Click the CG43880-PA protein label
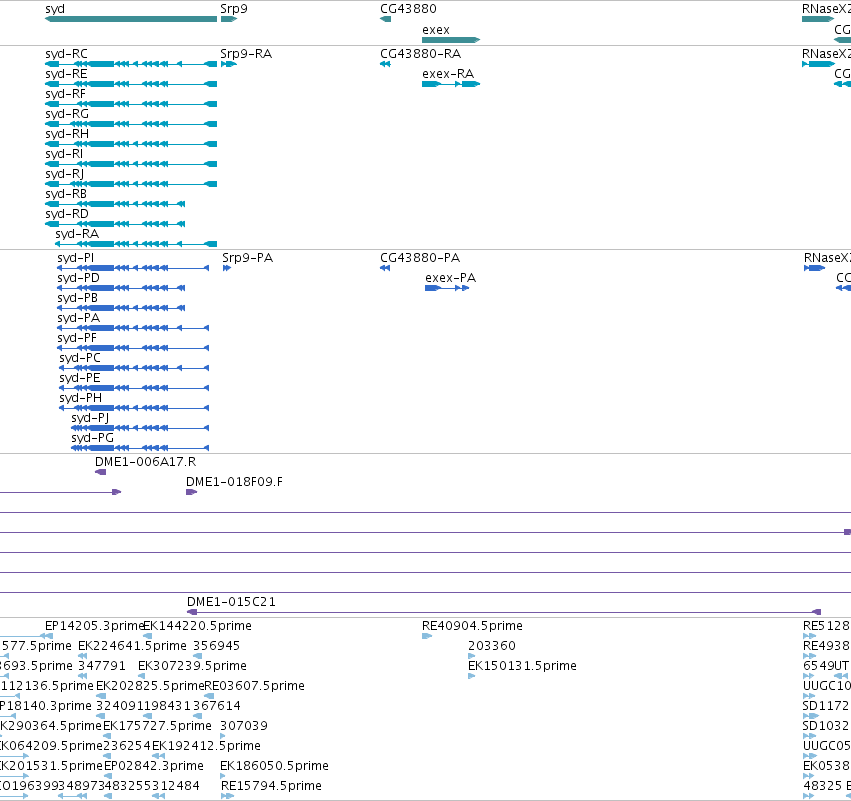 [420, 258]
